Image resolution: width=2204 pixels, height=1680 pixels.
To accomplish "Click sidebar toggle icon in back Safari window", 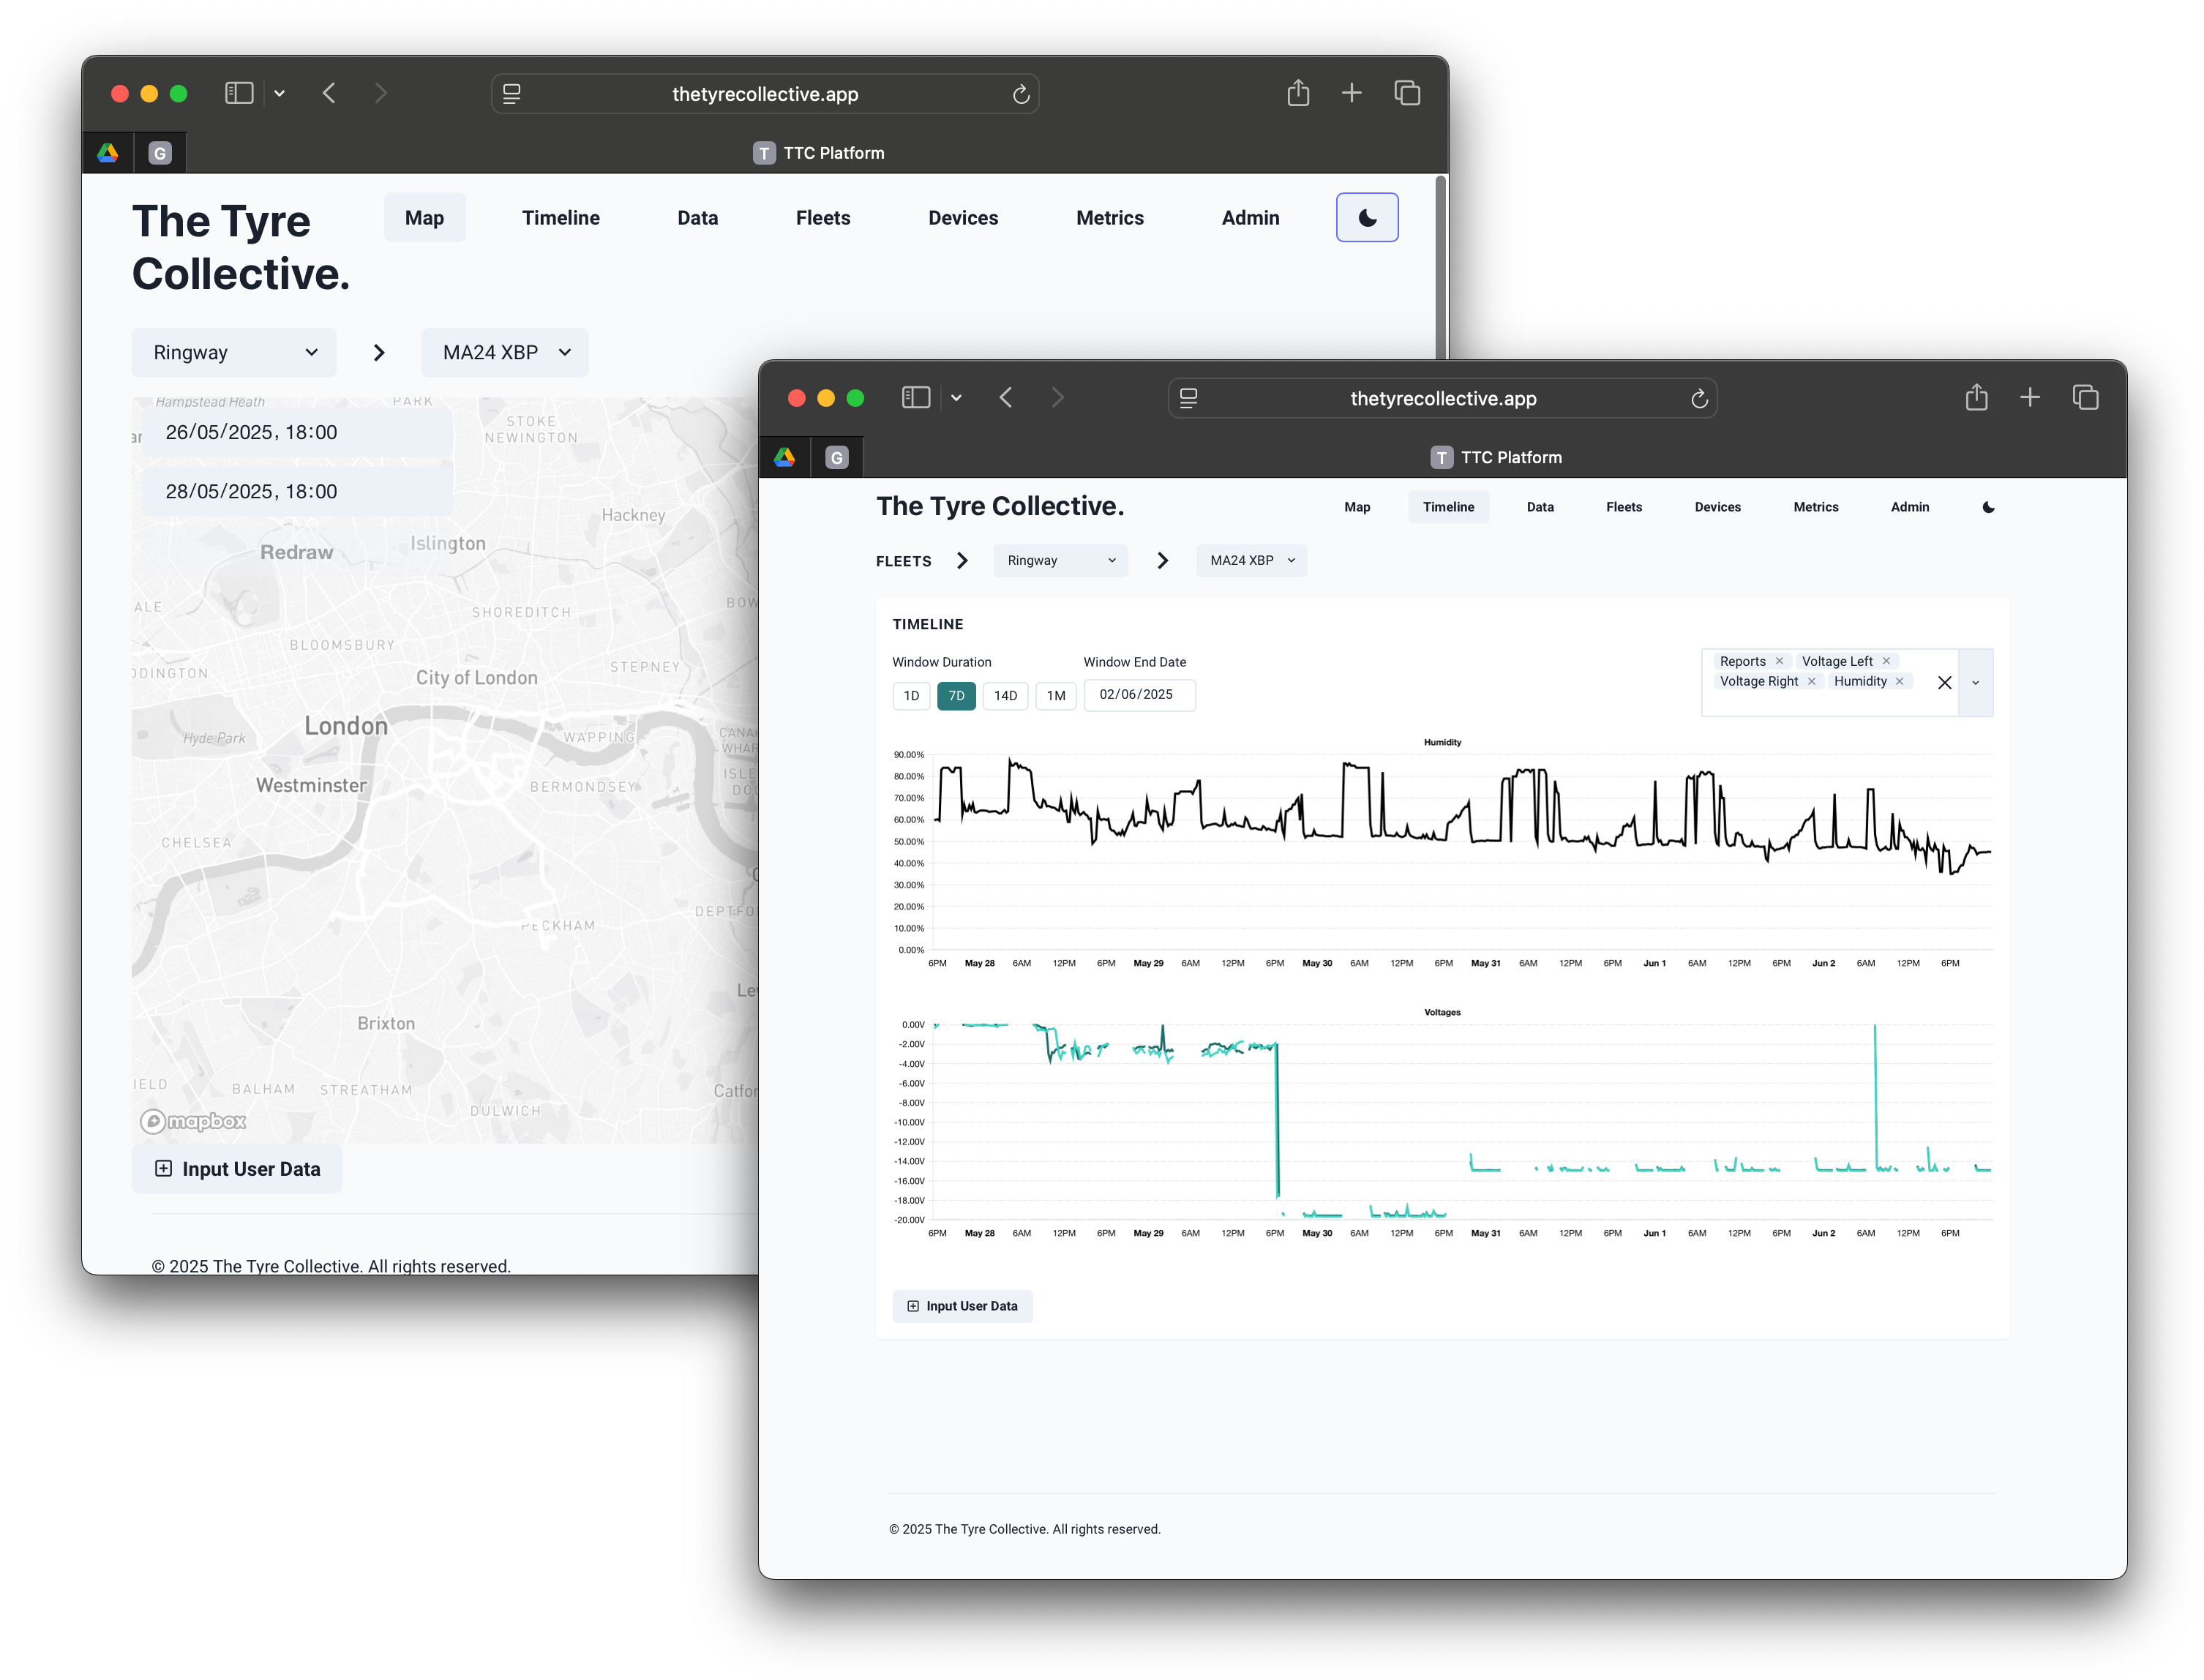I will [x=239, y=93].
